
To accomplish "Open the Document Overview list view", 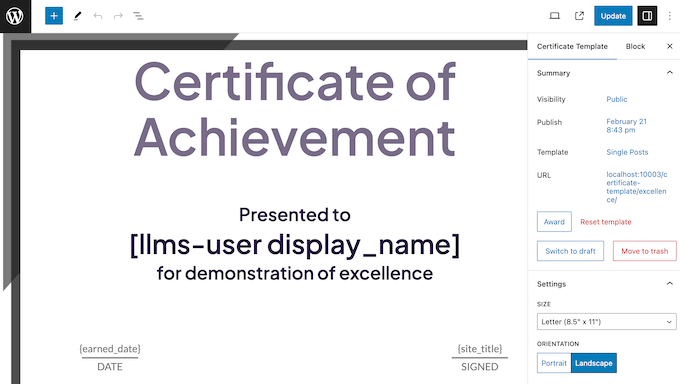I will pyautogui.click(x=138, y=16).
